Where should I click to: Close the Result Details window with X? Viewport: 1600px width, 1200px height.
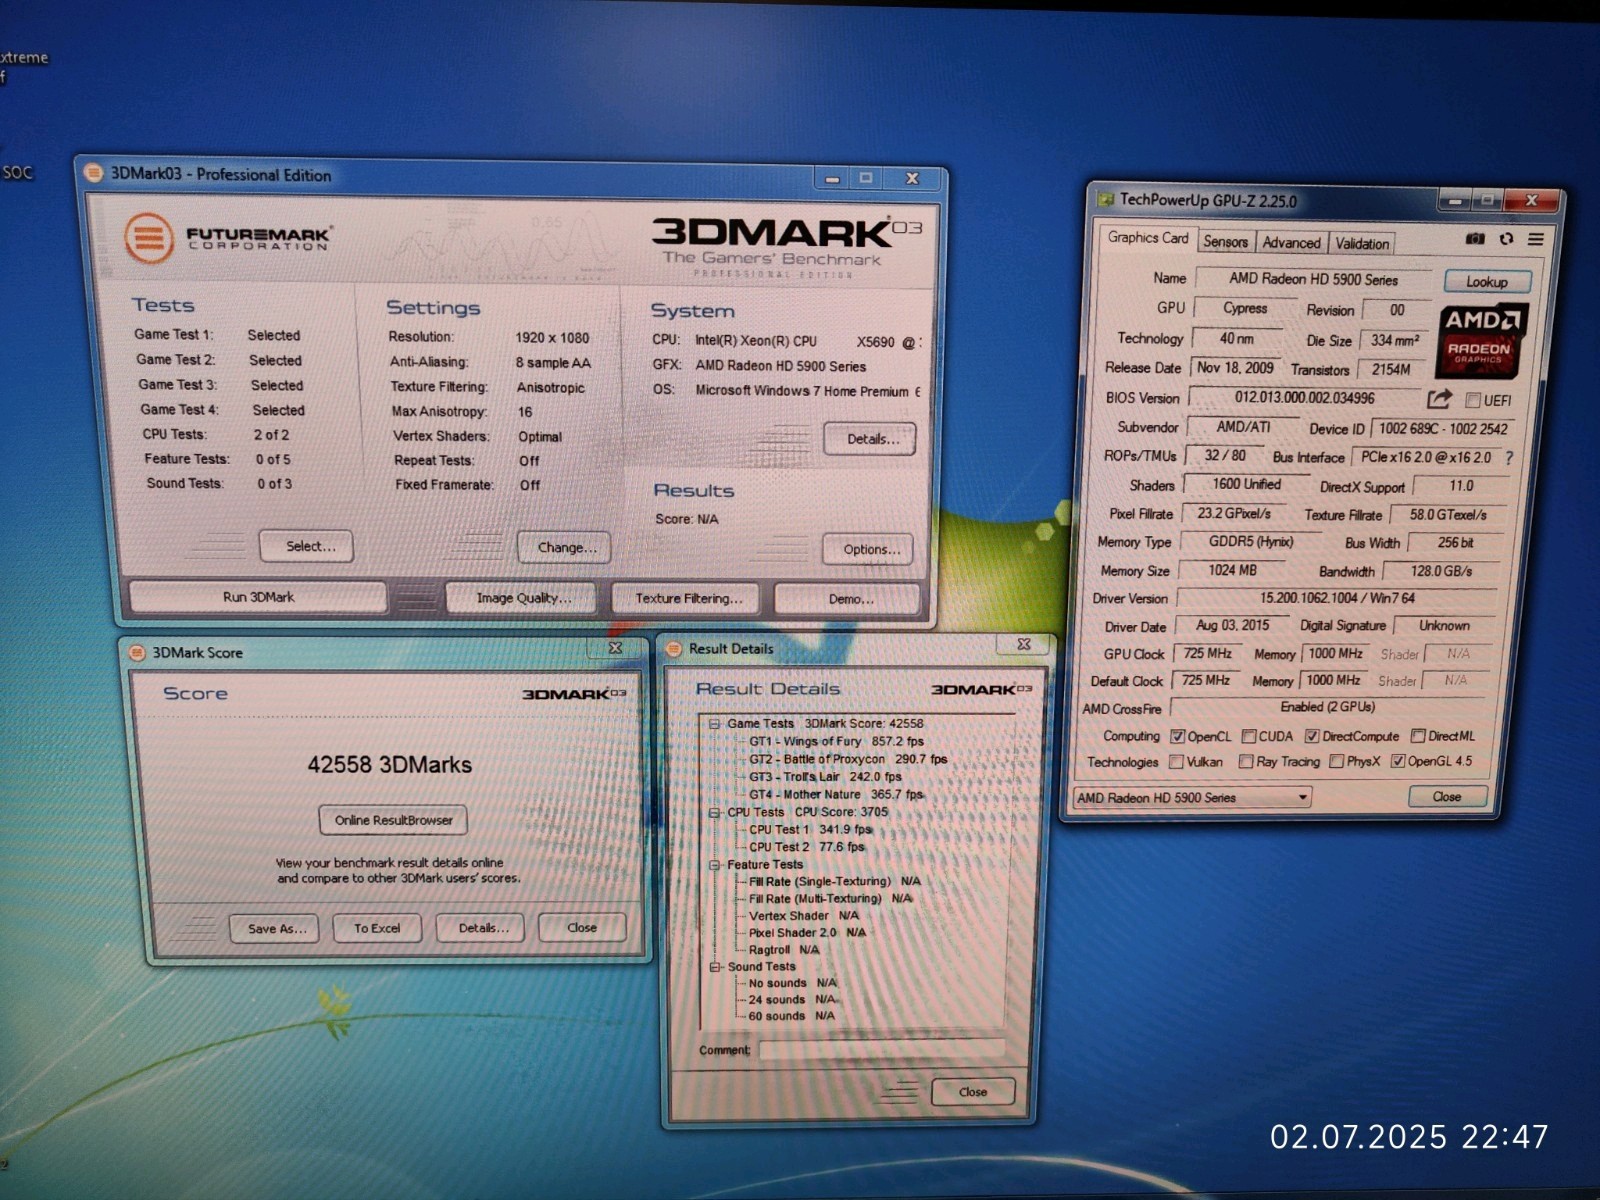1024,644
